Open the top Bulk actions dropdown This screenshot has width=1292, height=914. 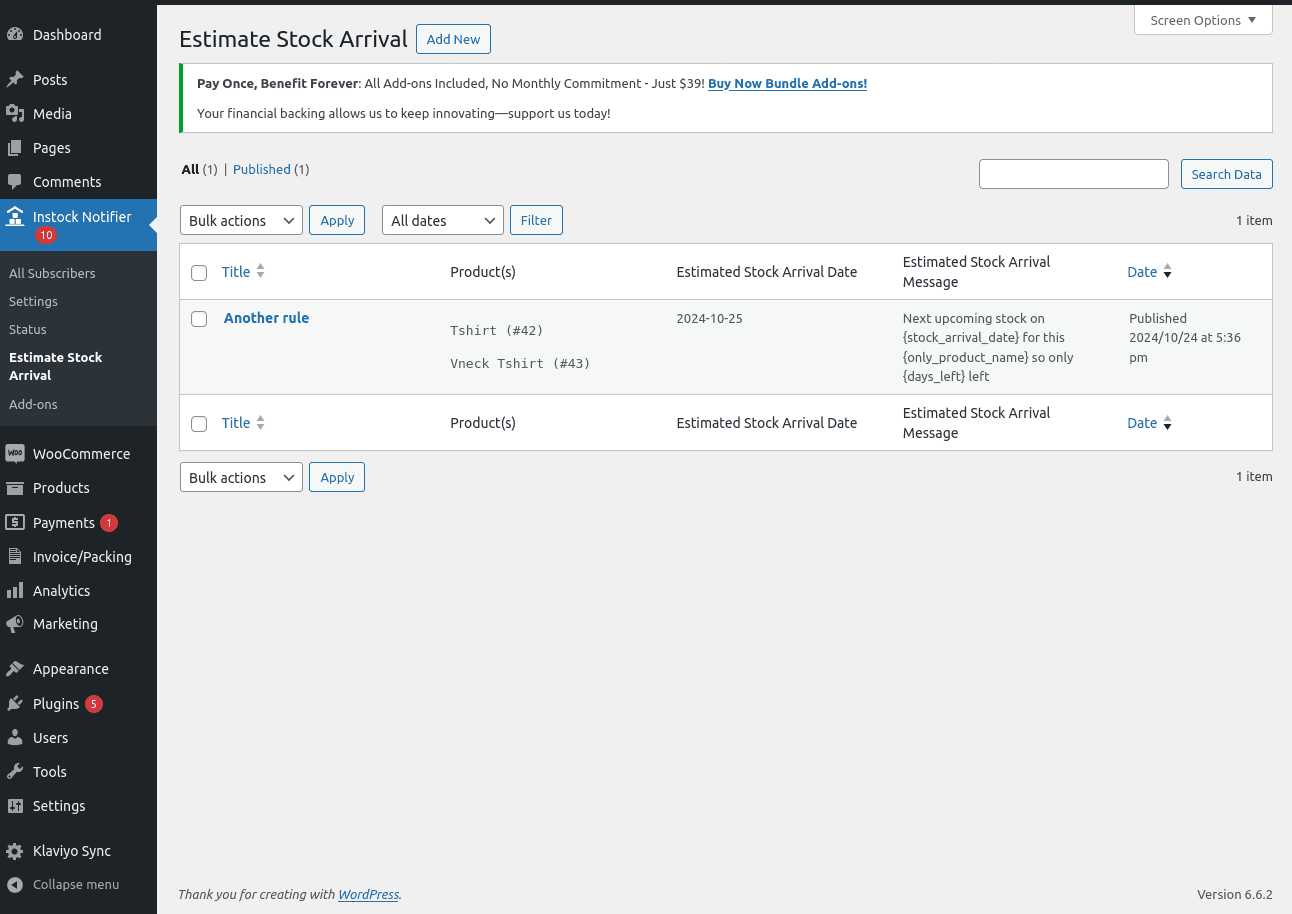[241, 220]
